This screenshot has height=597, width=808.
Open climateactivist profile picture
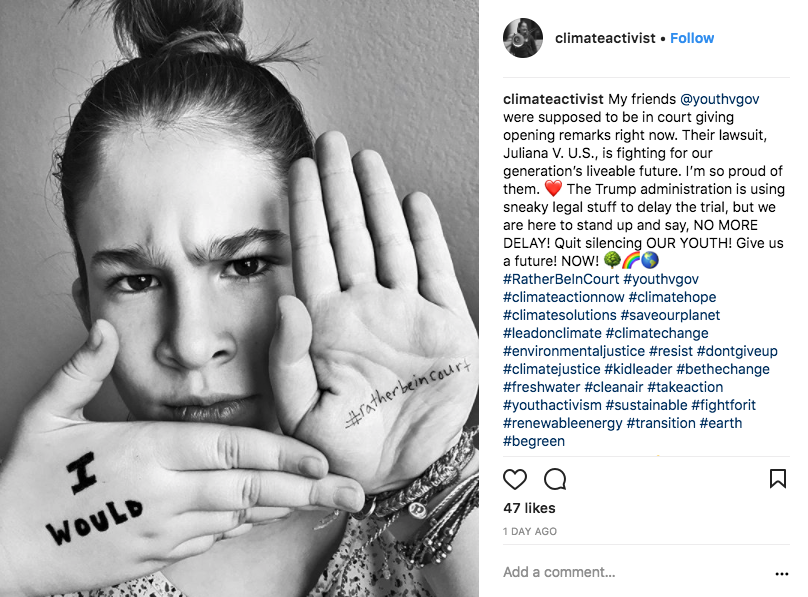[523, 38]
